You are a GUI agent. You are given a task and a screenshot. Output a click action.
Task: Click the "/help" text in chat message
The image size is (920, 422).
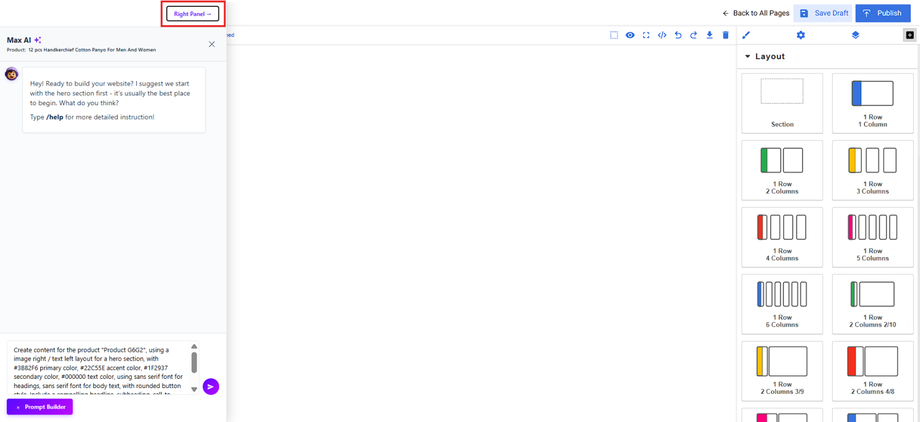click(x=55, y=117)
